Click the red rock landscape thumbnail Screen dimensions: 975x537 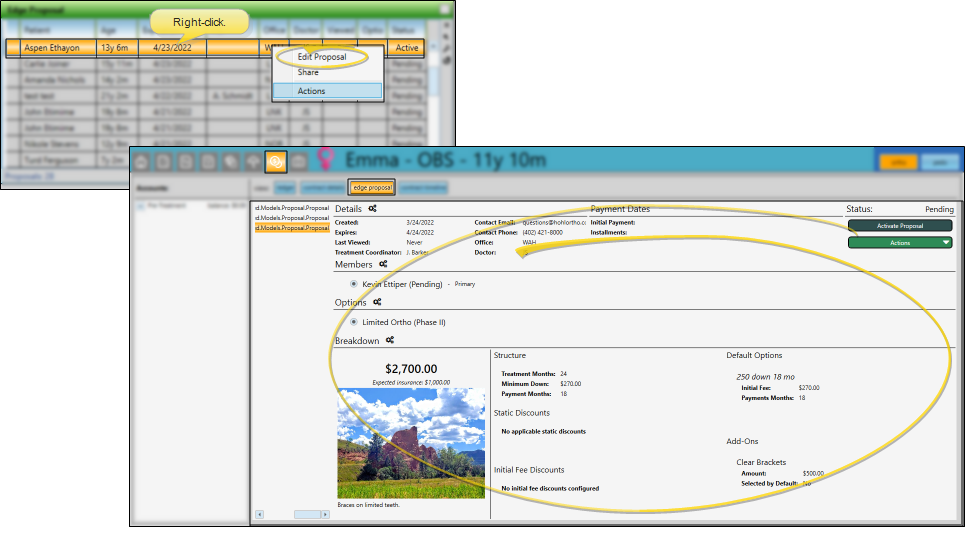click(411, 443)
